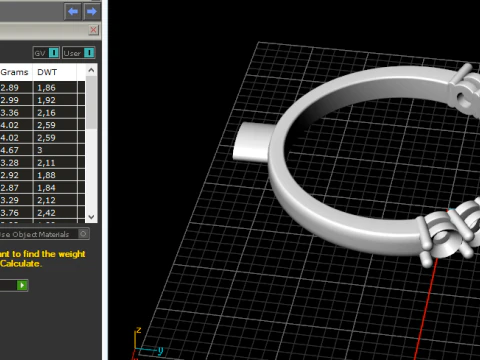Click the blue right arrow button
Screen dimensions: 480x360
coord(91,12)
